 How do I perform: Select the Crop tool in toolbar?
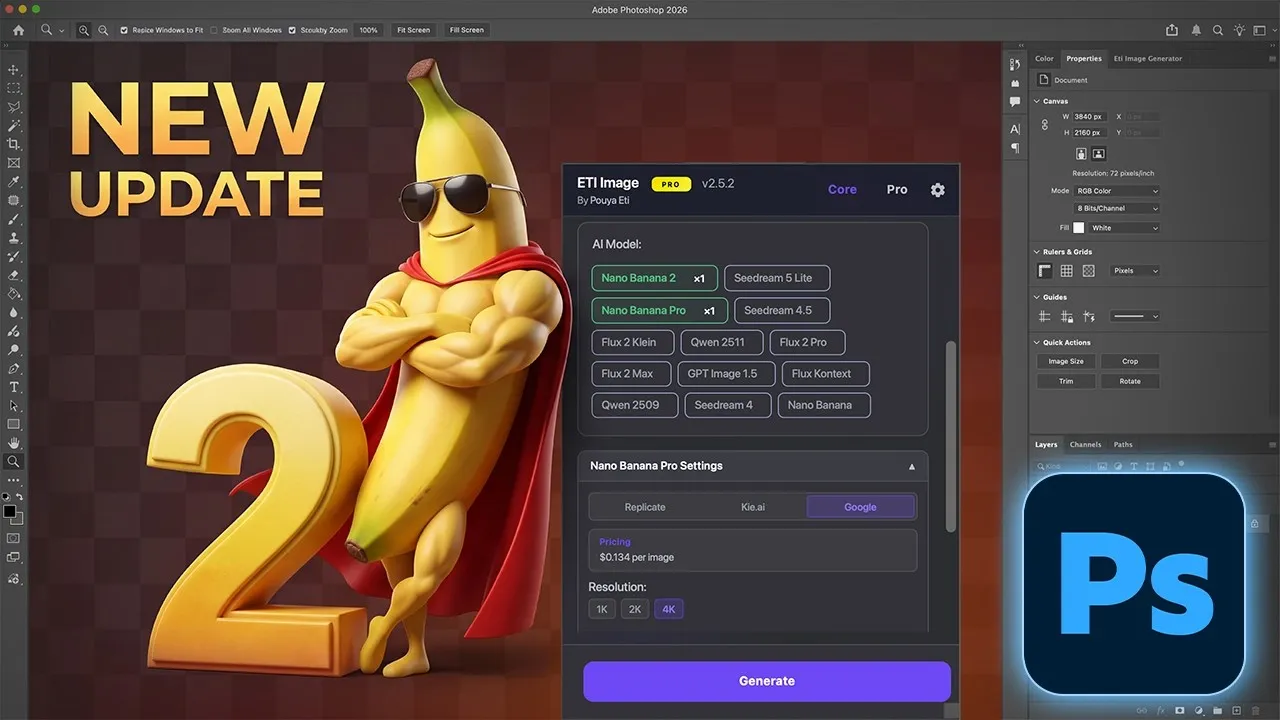click(x=14, y=144)
